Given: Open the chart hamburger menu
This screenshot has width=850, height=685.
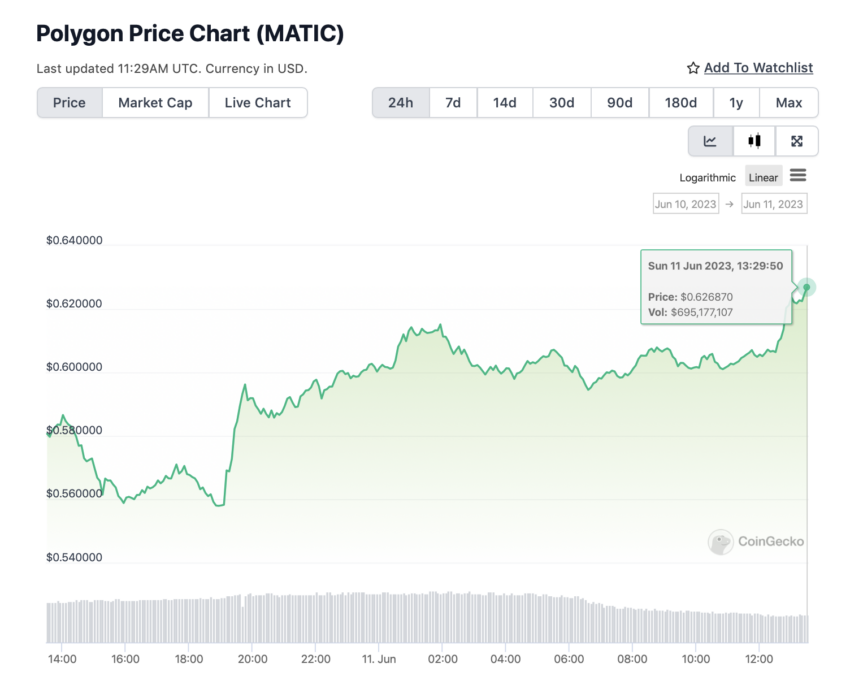Looking at the screenshot, I should tap(797, 176).
